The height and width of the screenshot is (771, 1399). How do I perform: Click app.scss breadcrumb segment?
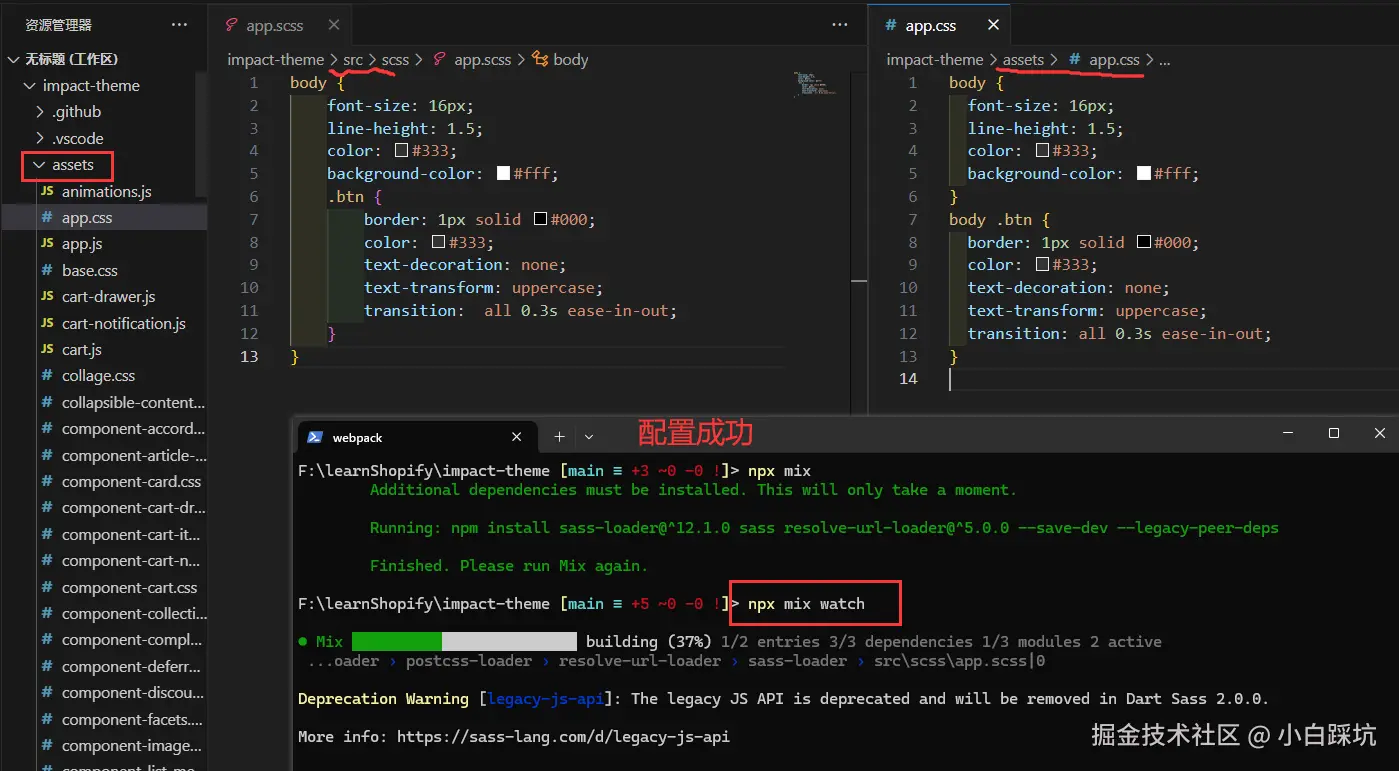(x=483, y=60)
